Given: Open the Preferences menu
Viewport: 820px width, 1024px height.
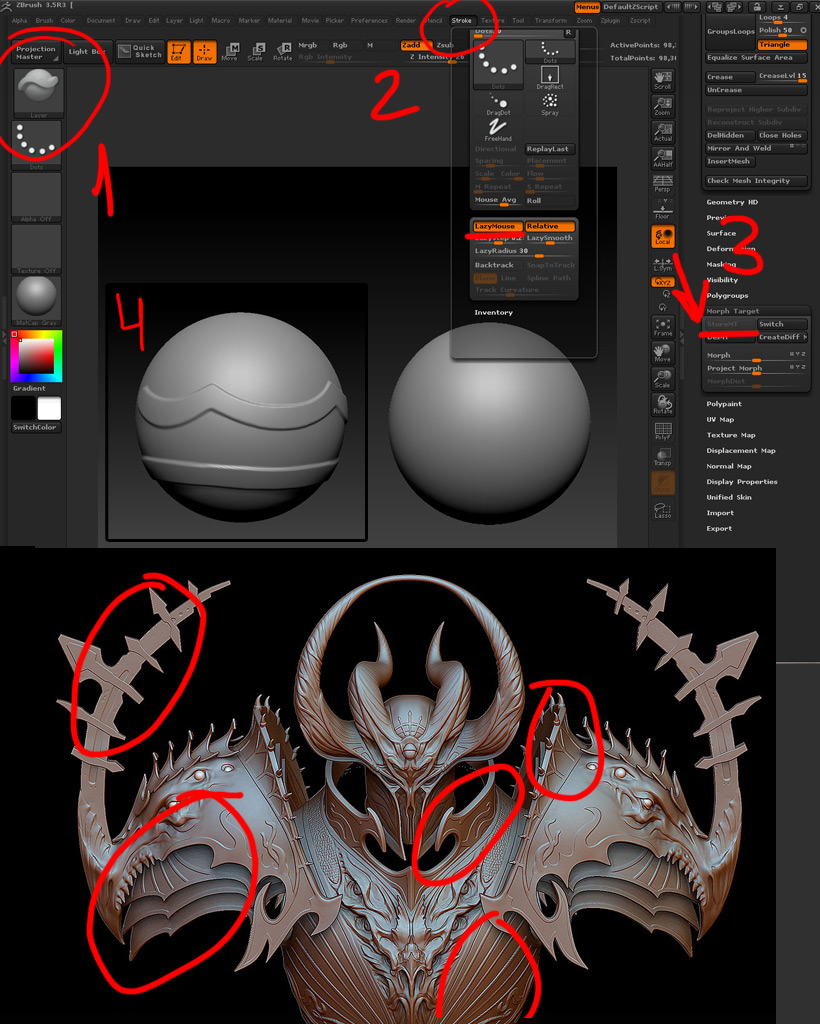Looking at the screenshot, I should [x=369, y=21].
